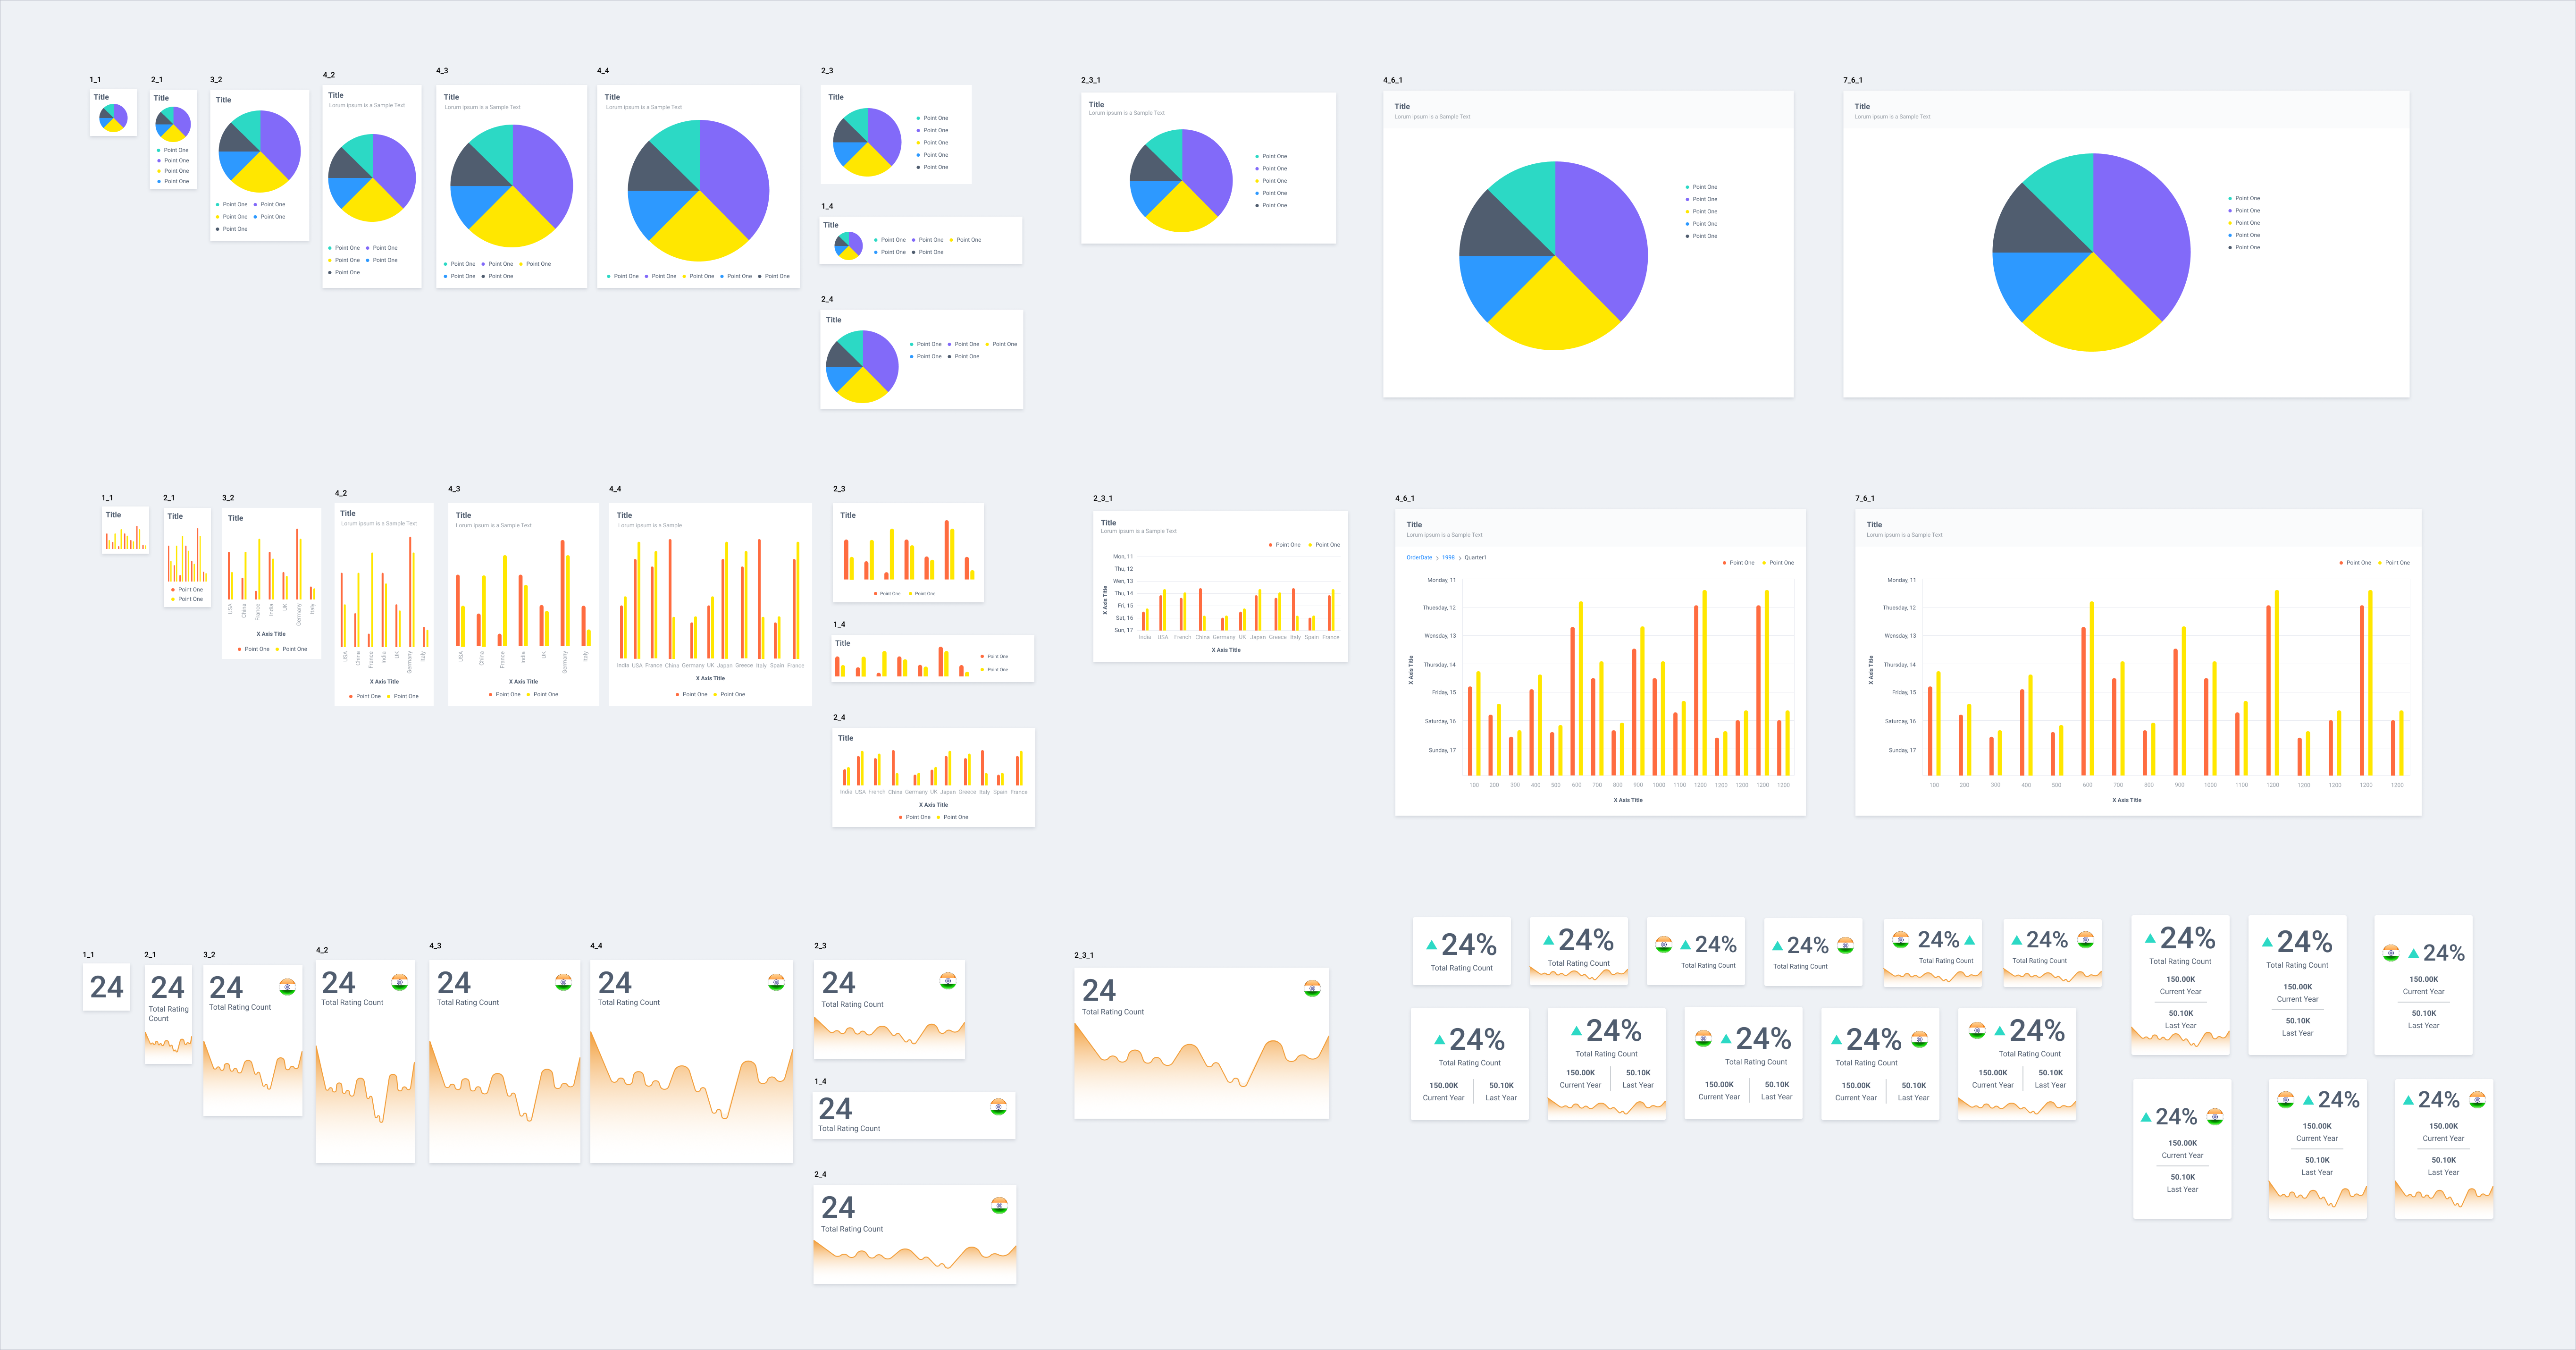Open 1998 breadcrumb link in bar chart 4_6_1
Image resolution: width=2576 pixels, height=1350 pixels.
point(1448,558)
